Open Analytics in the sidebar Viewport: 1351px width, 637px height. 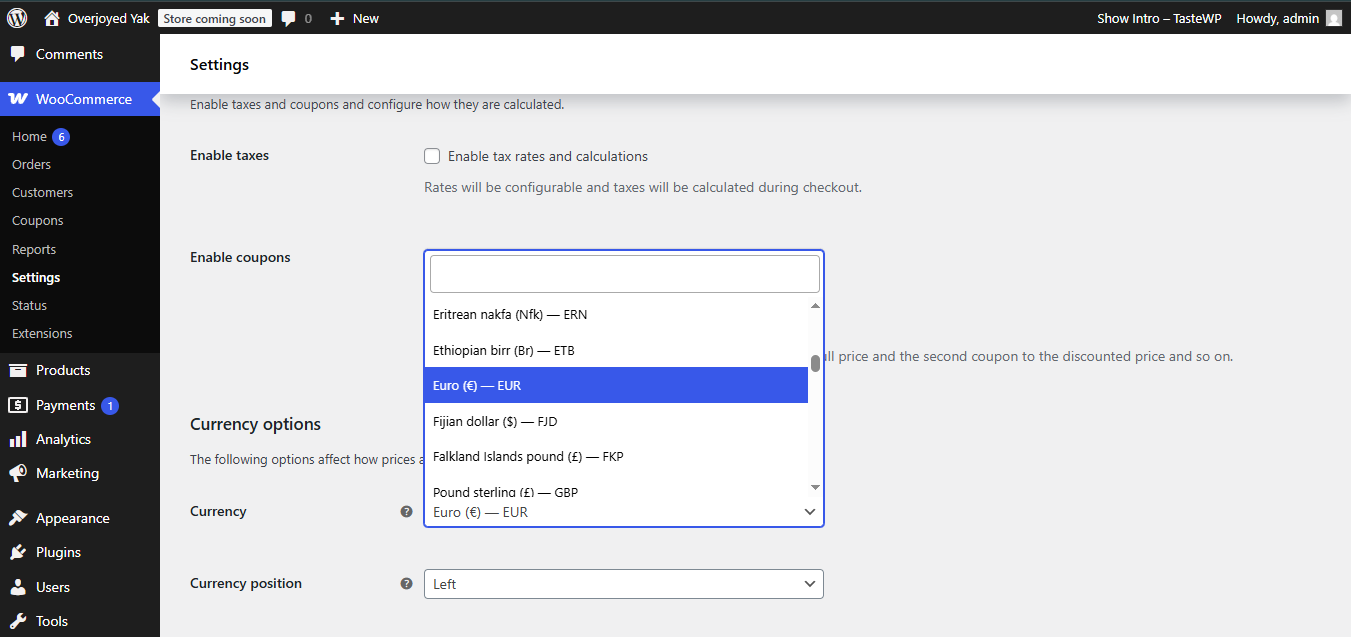pyautogui.click(x=63, y=439)
